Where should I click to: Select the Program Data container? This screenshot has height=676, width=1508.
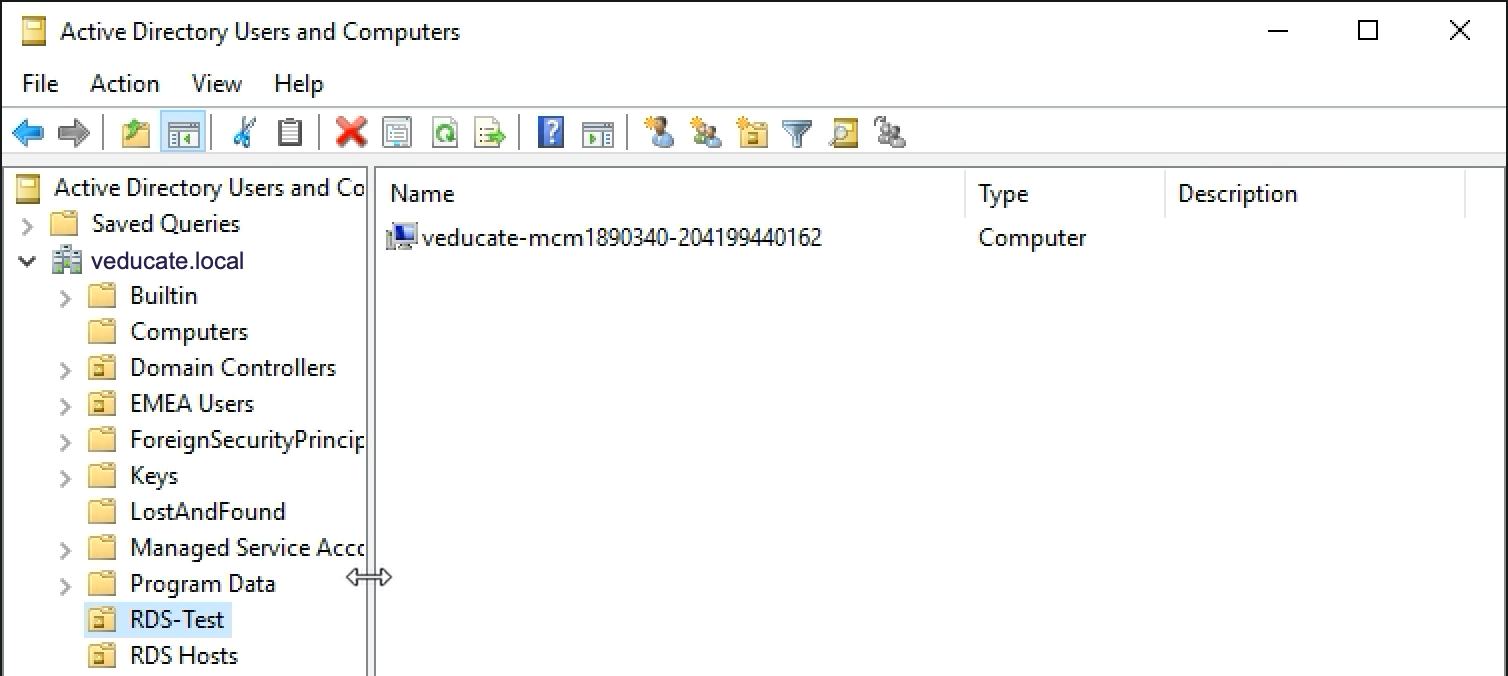click(203, 584)
